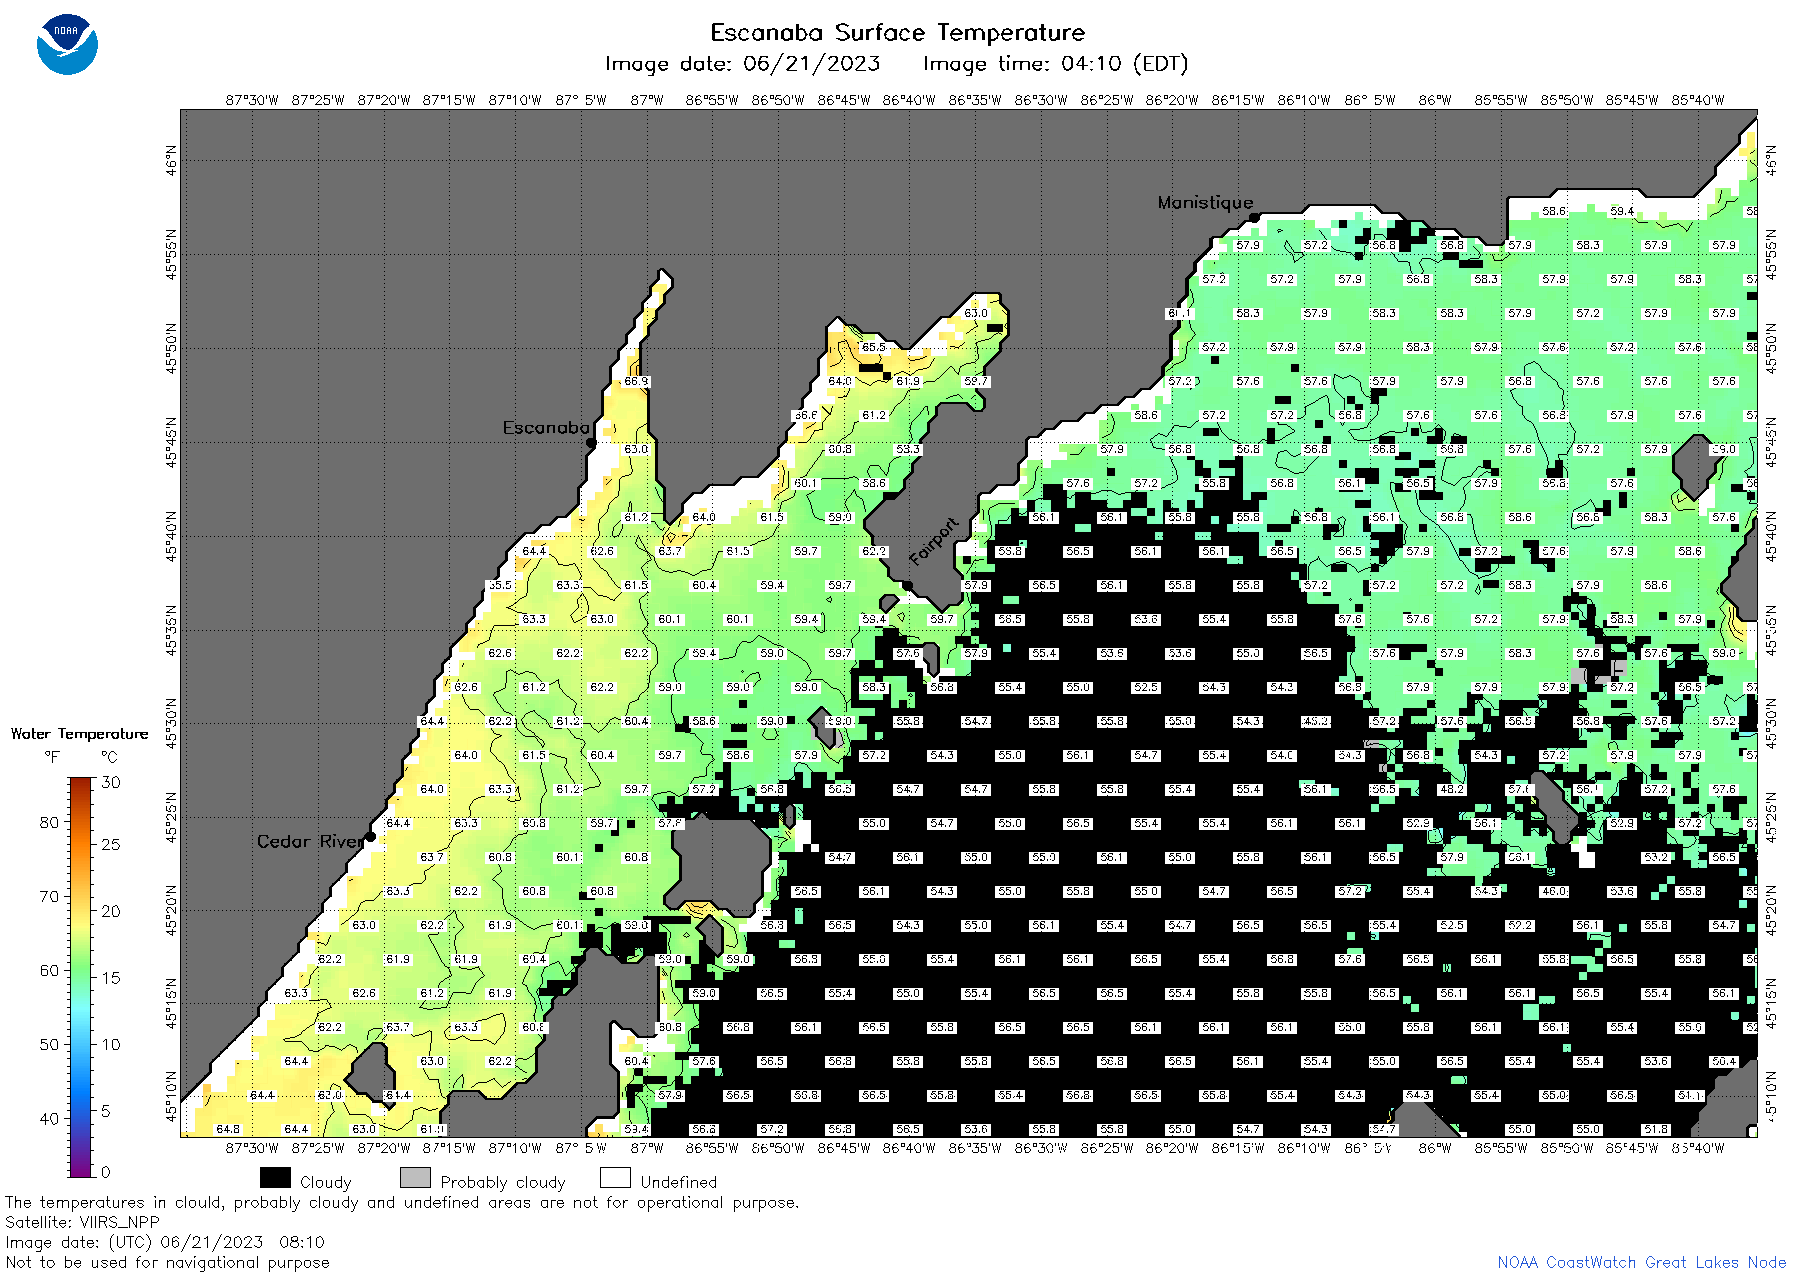
Task: Click the 80 °F tick on scale
Action: [49, 822]
